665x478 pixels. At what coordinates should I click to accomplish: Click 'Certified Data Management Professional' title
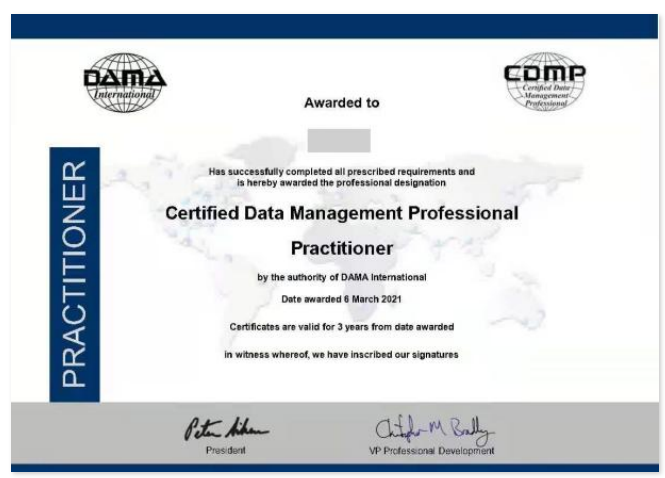(342, 213)
